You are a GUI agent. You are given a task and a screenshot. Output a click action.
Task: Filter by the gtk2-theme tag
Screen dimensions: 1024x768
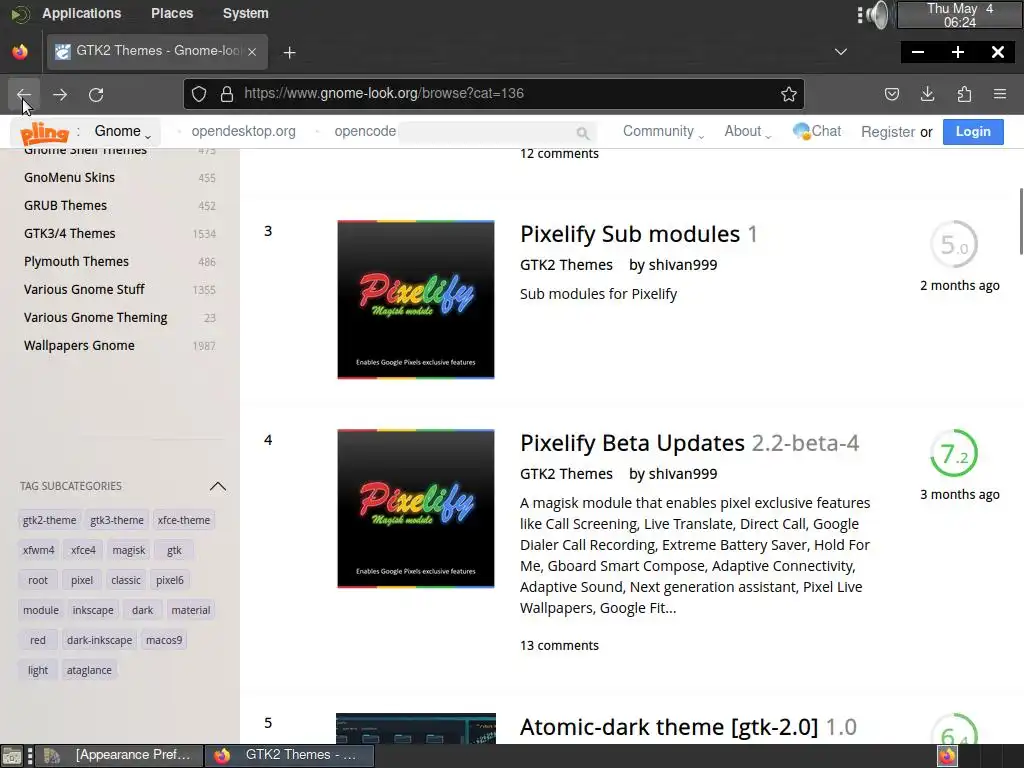(x=49, y=520)
